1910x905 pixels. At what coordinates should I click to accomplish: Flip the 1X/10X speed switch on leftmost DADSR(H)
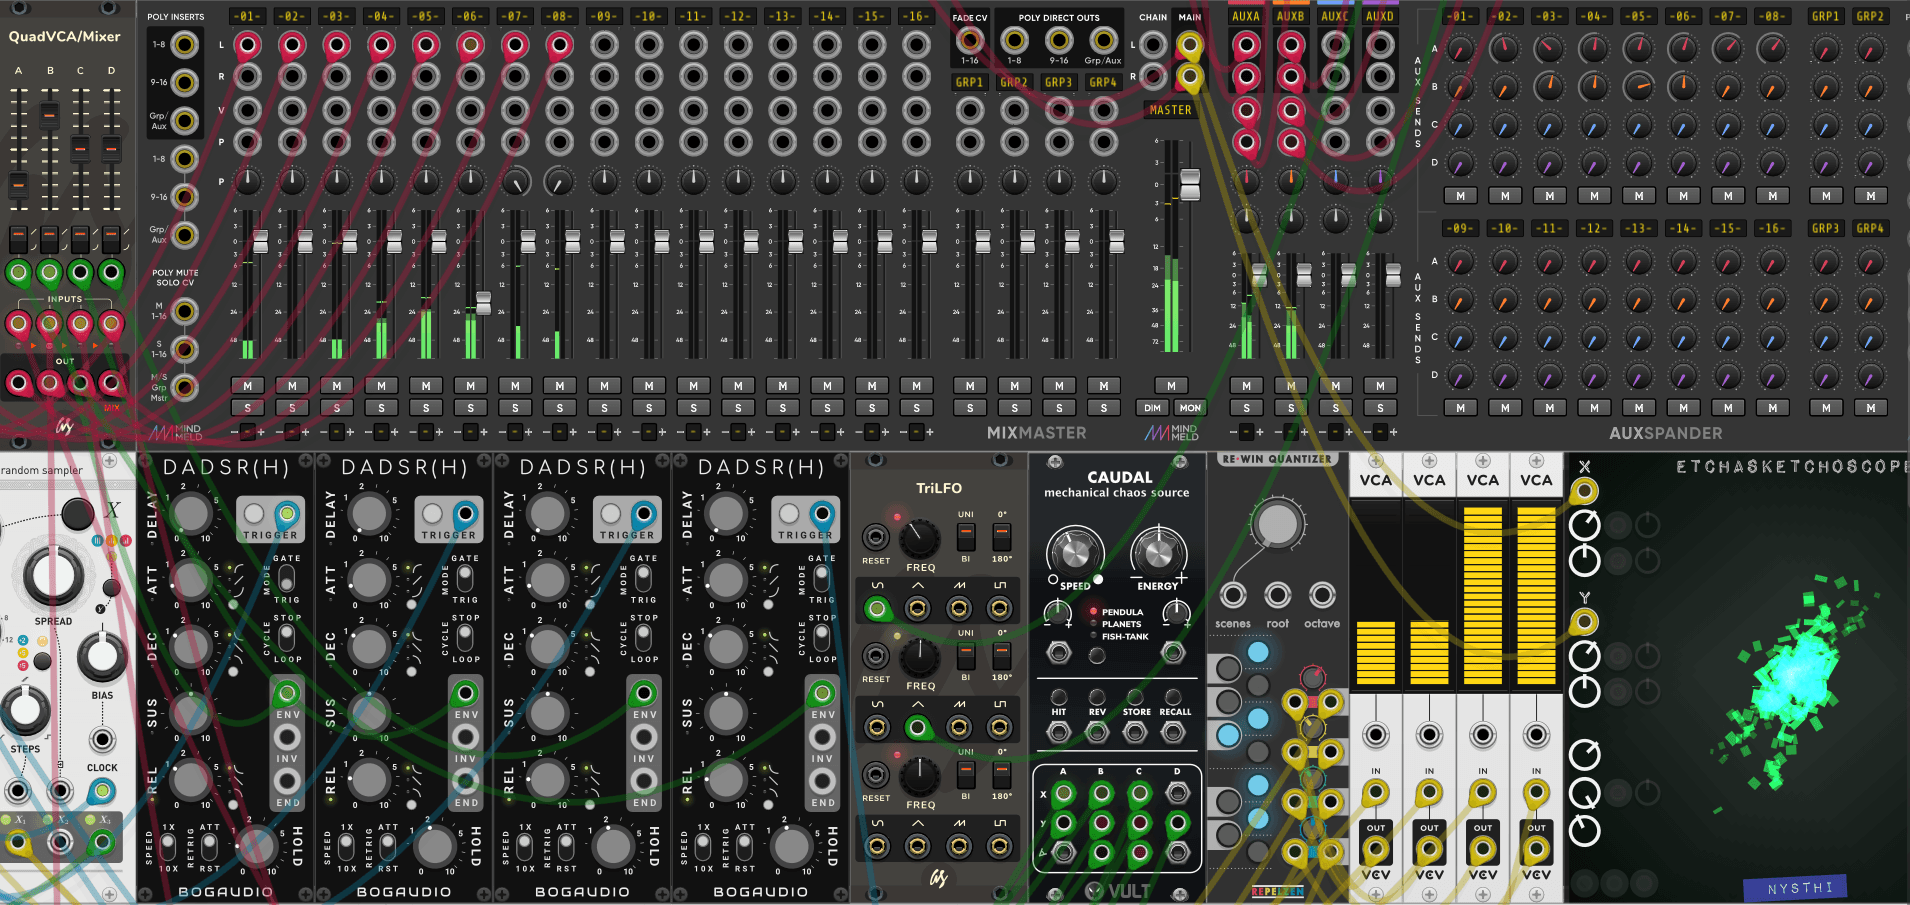click(x=168, y=847)
